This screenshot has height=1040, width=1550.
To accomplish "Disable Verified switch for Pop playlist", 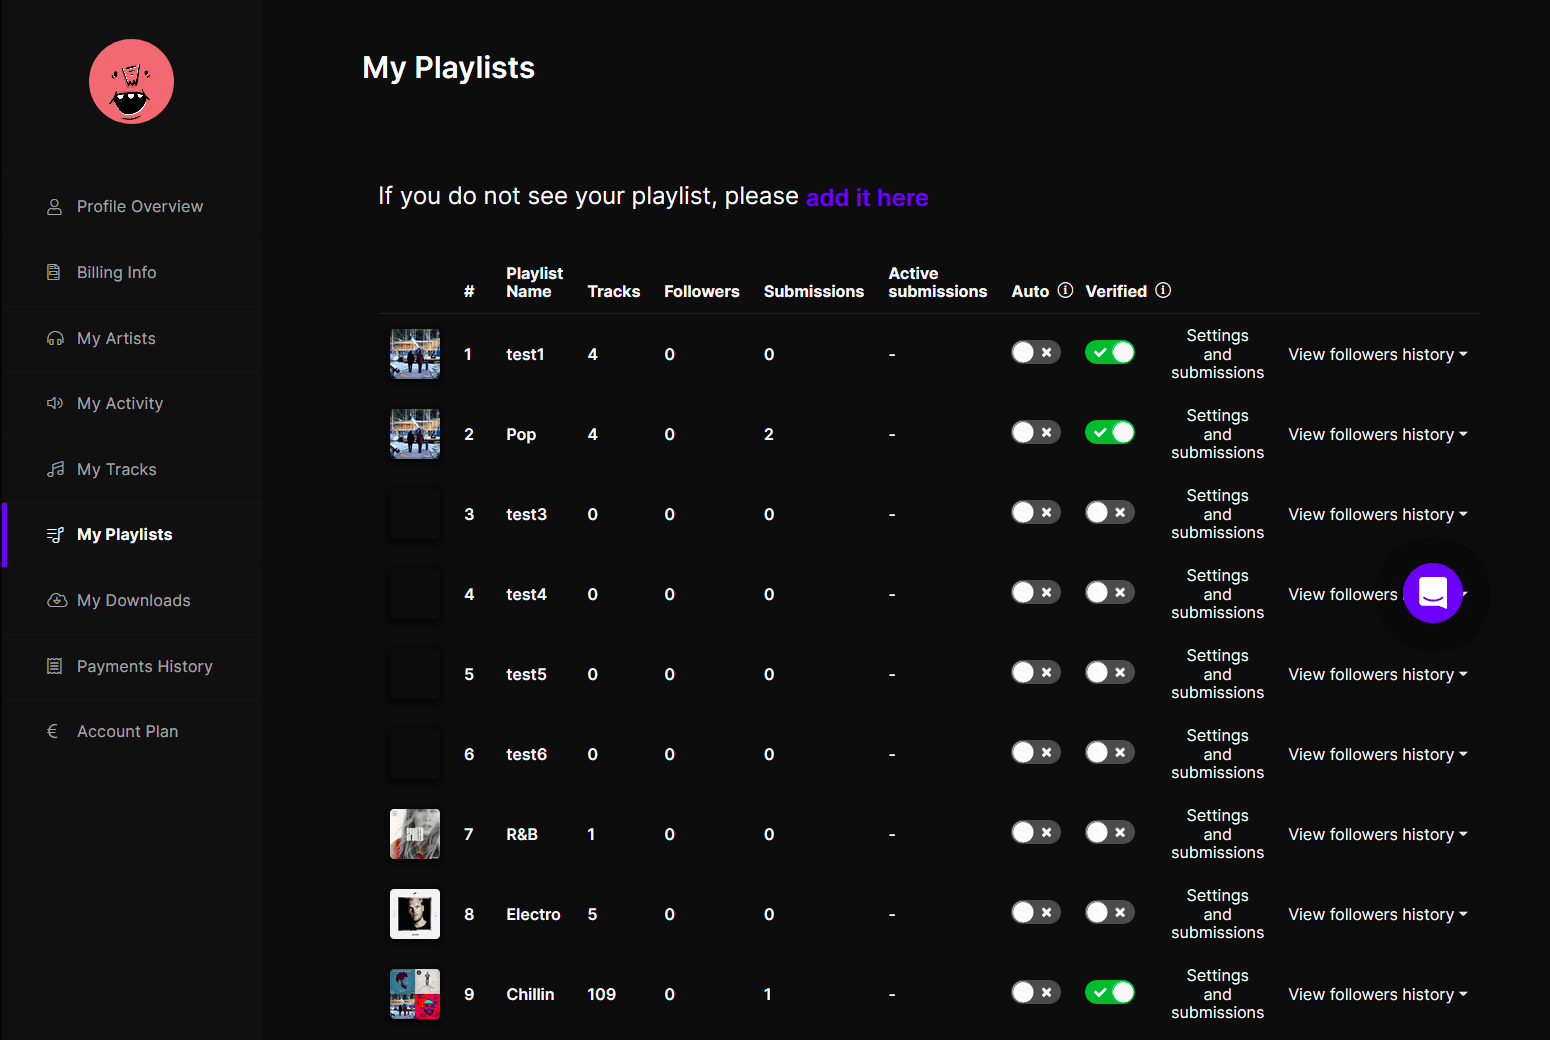I will [x=1110, y=432].
